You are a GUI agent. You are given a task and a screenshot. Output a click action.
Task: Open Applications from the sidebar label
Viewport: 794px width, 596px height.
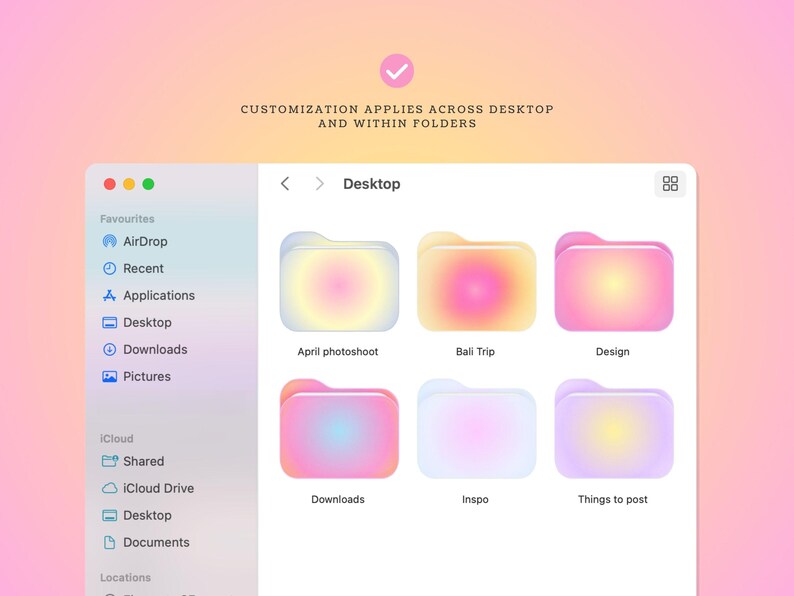point(159,296)
